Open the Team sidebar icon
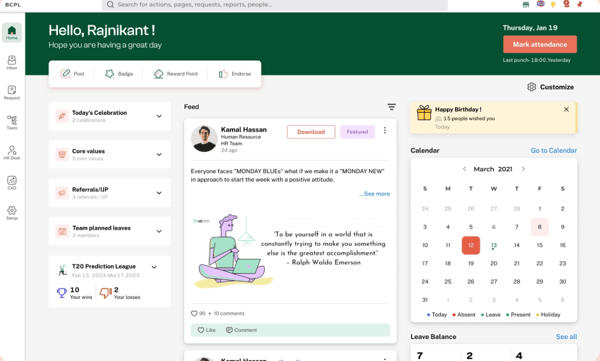This screenshot has height=361, width=600. (x=12, y=122)
